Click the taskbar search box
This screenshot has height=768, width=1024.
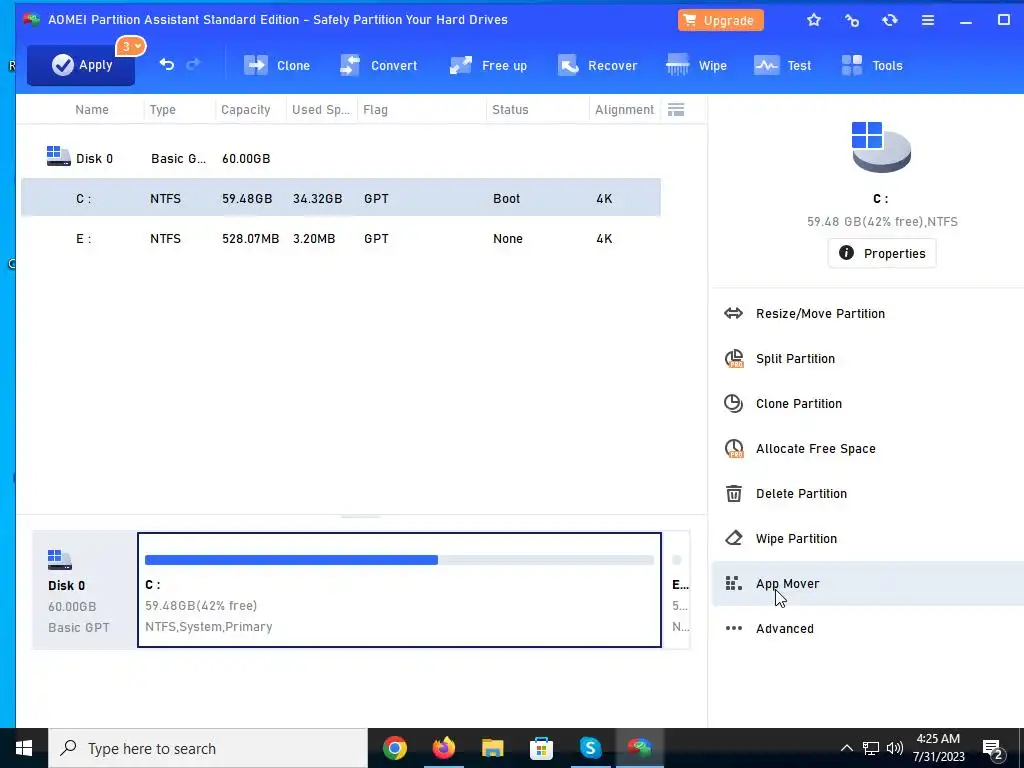[x=208, y=748]
